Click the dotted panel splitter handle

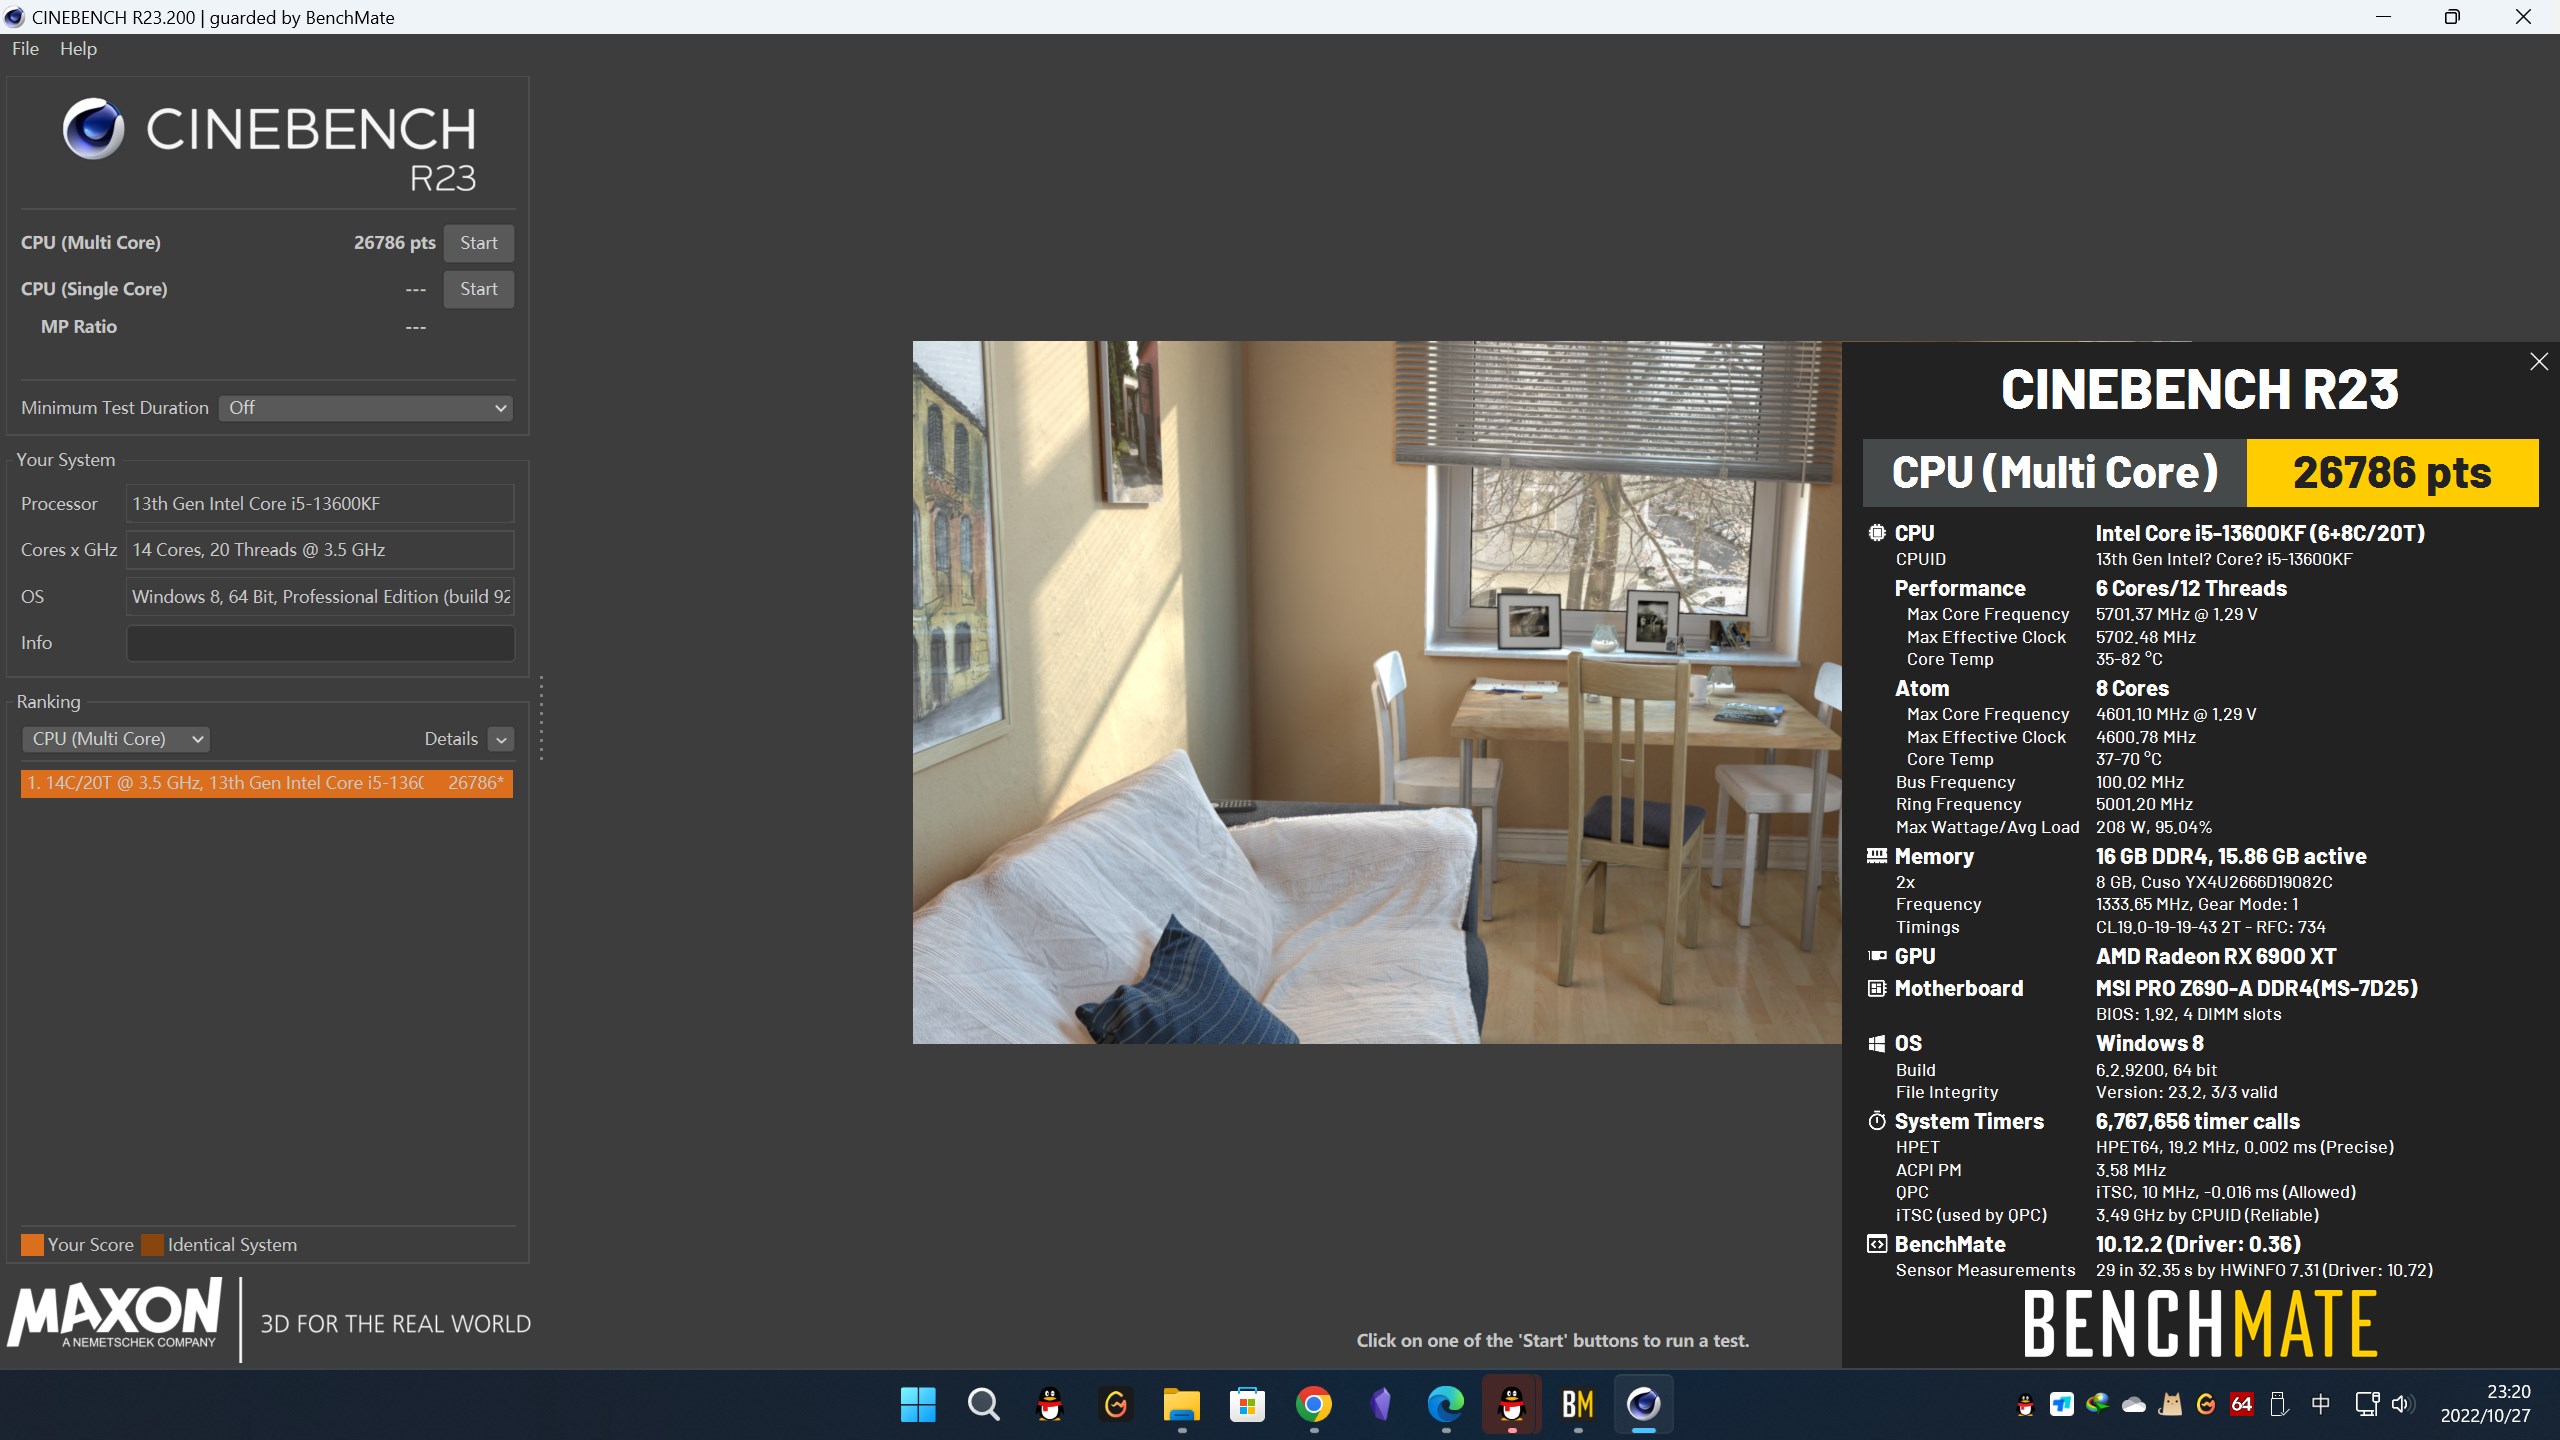[541, 718]
